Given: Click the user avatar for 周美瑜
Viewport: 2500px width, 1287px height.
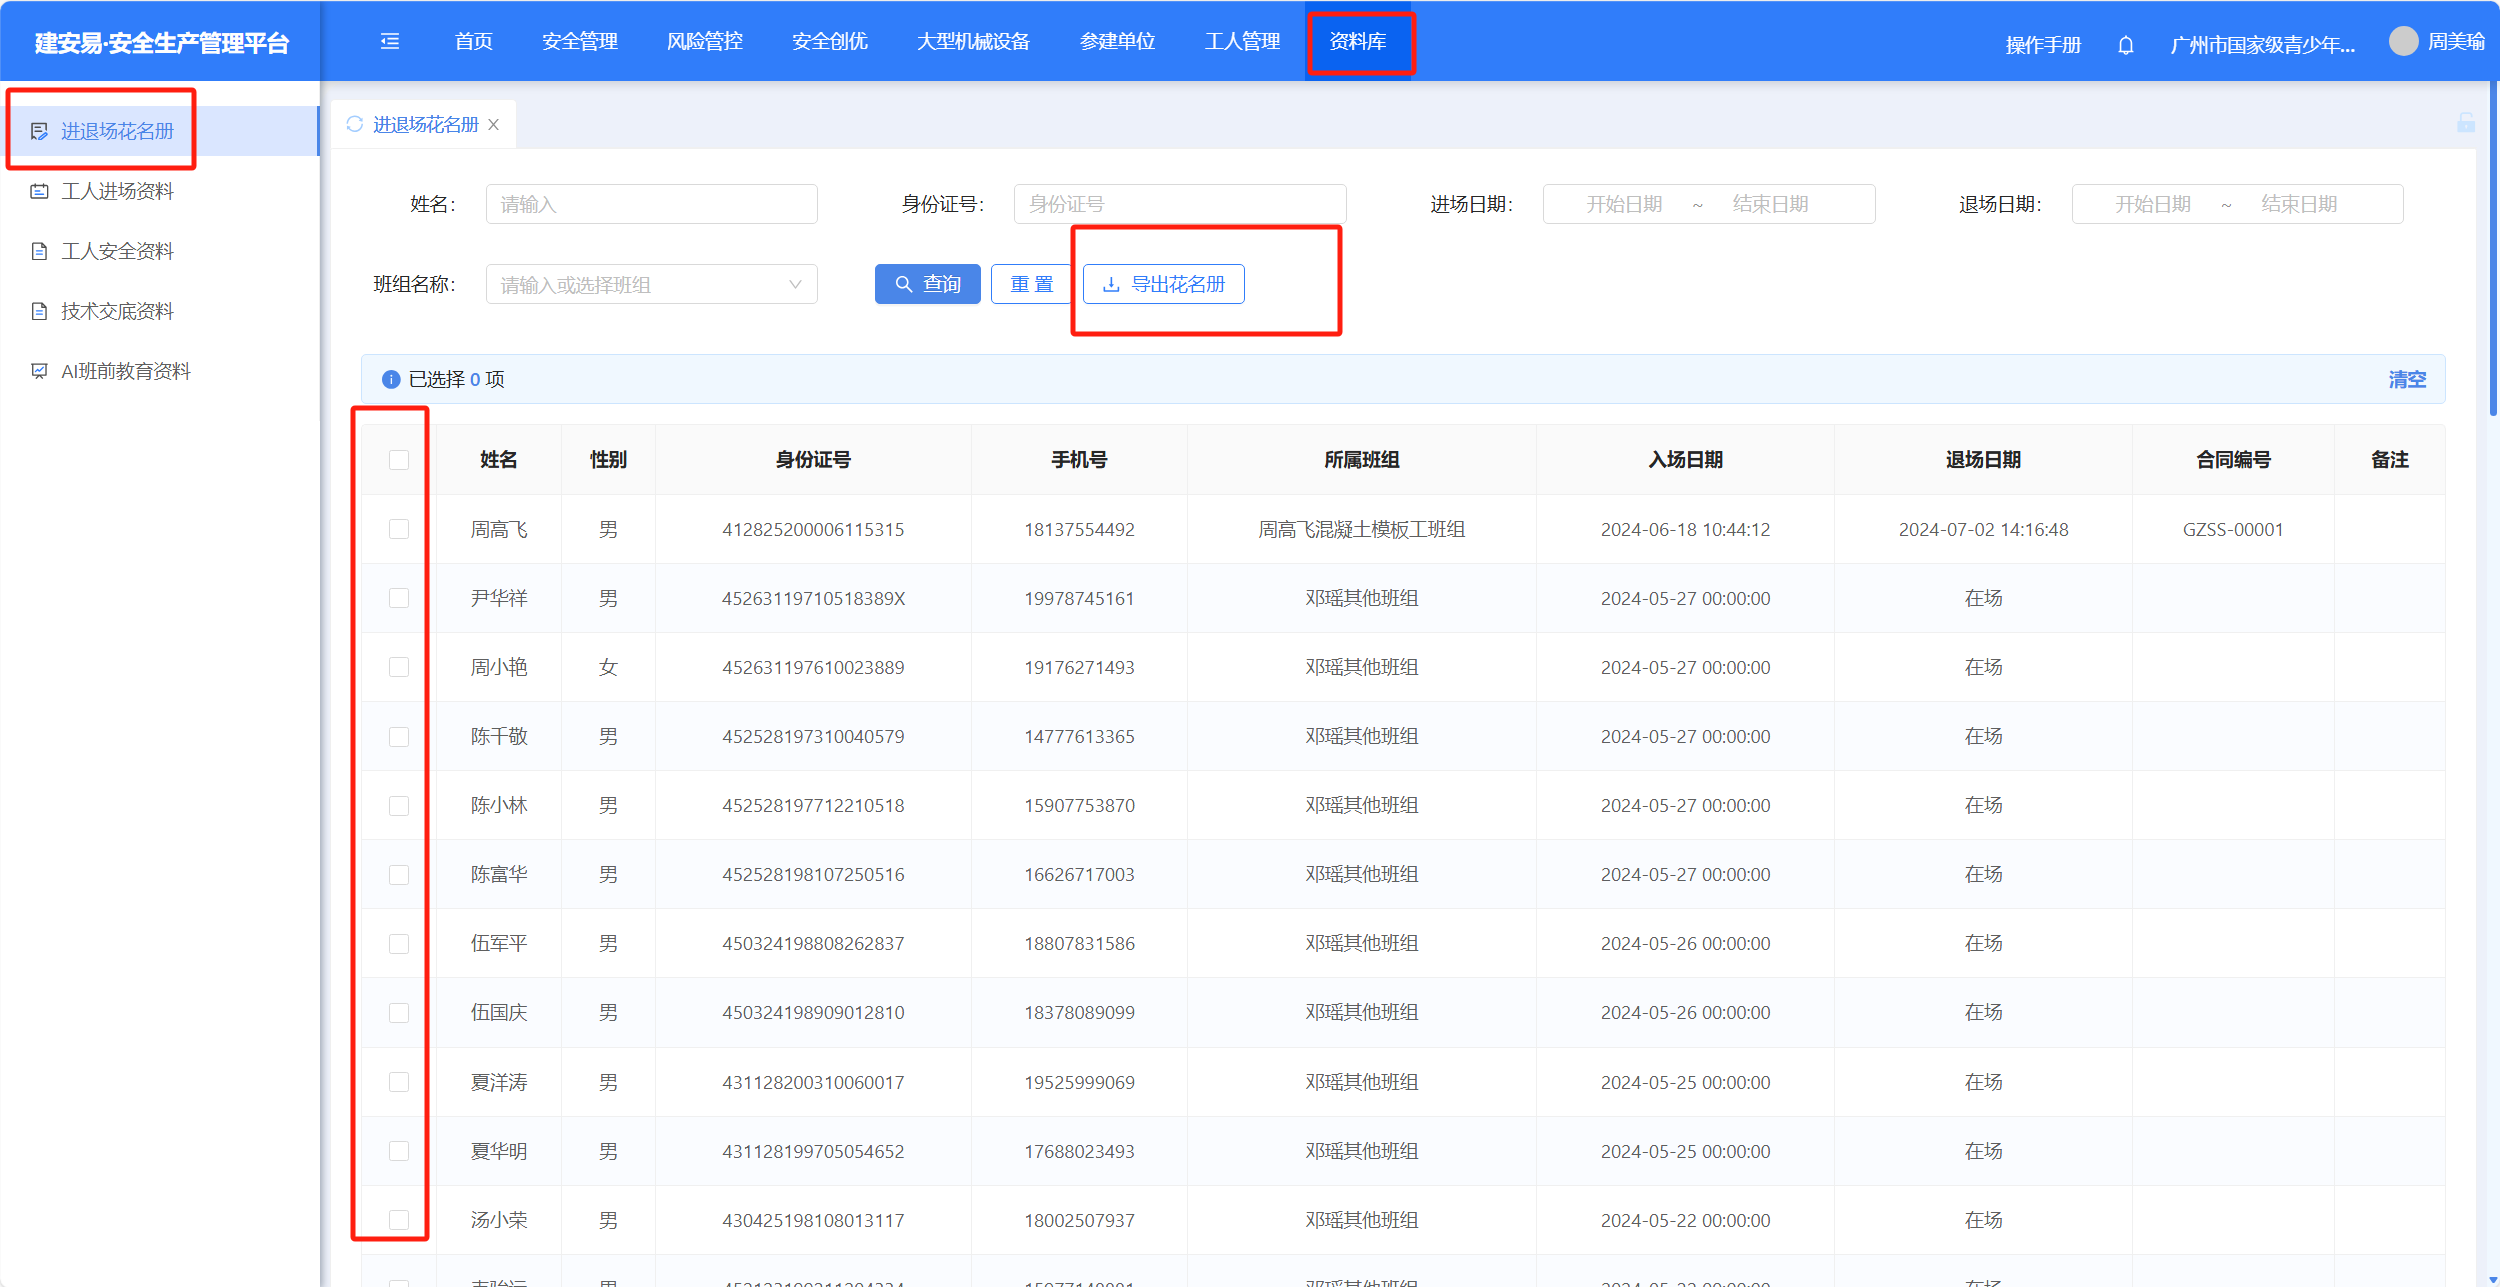Looking at the screenshot, I should 2403,41.
